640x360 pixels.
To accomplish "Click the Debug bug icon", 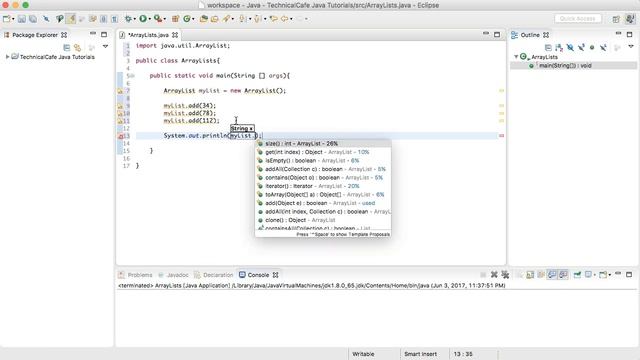I will 128,19.
